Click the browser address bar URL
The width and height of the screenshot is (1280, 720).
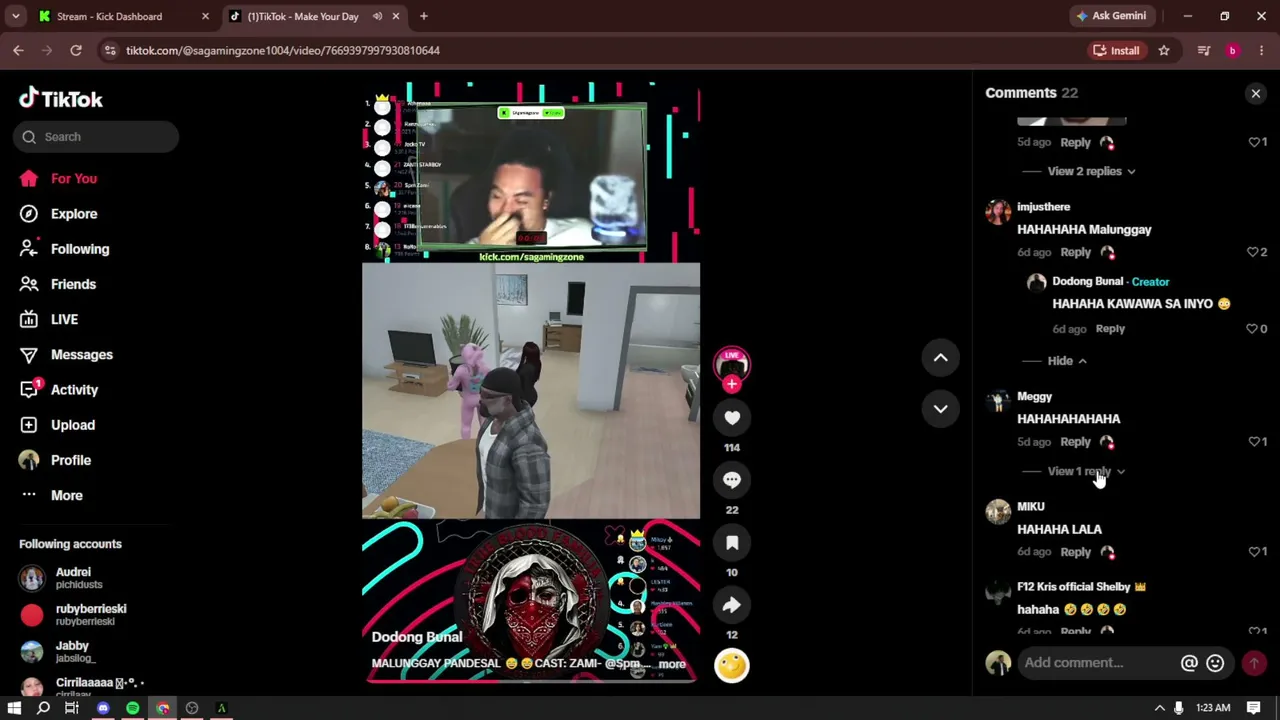283,50
